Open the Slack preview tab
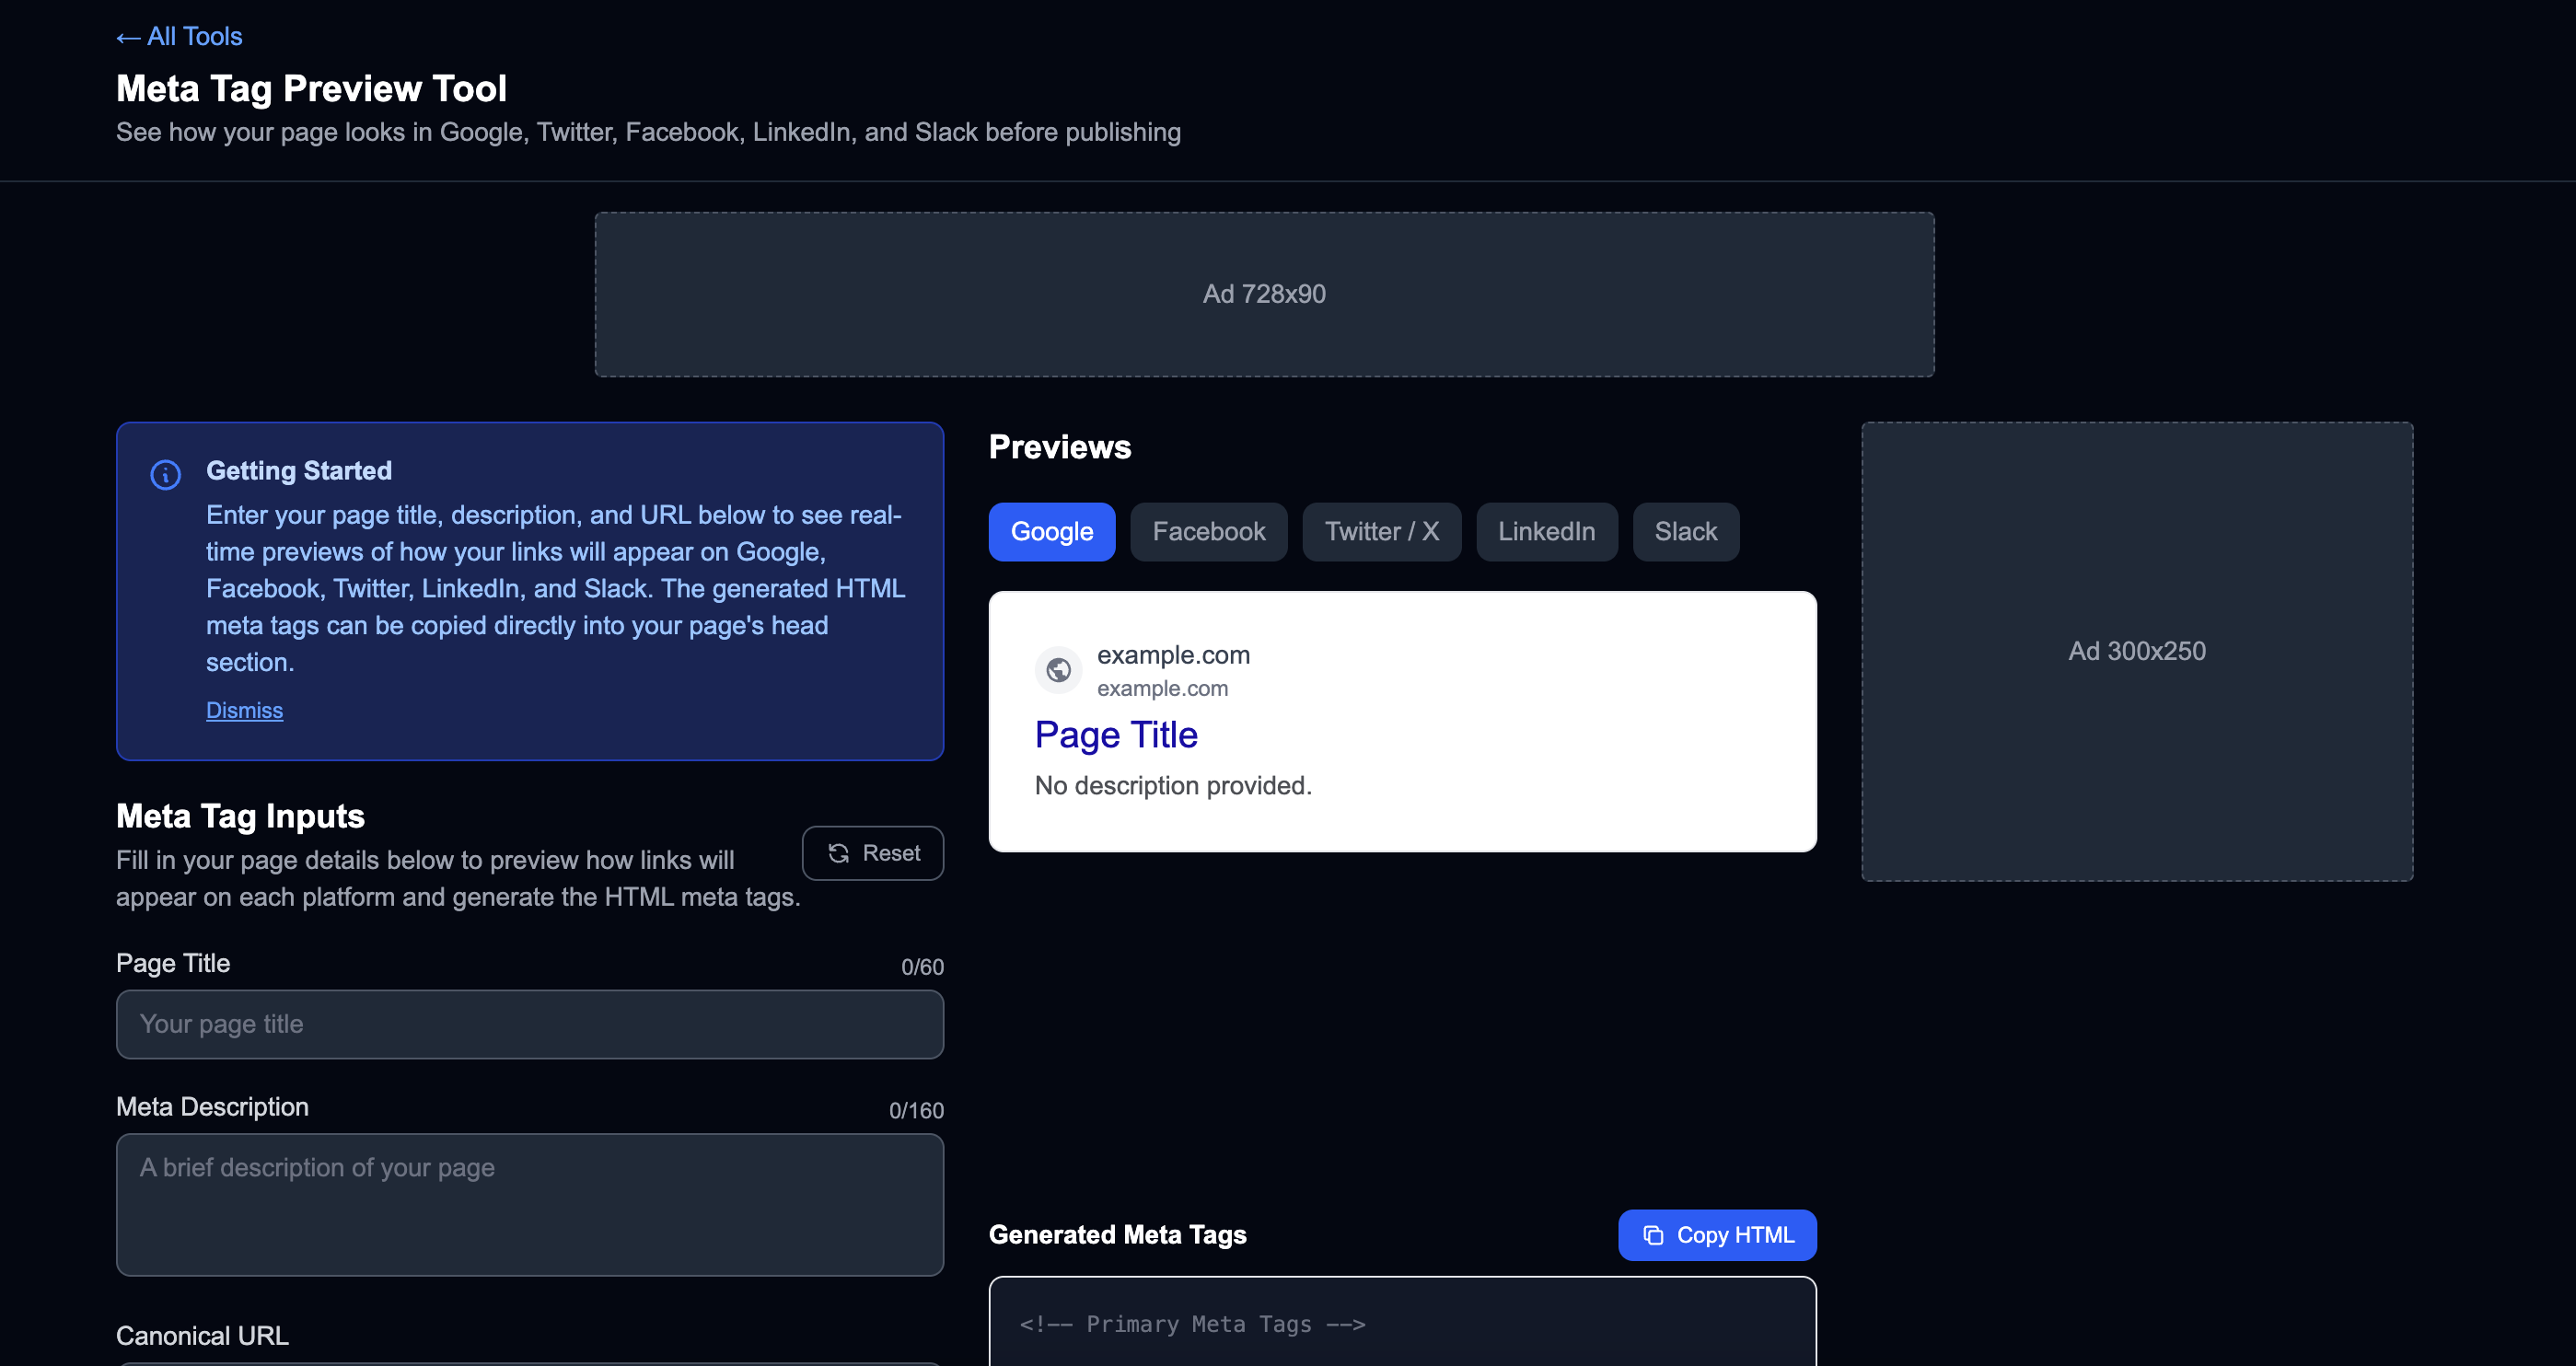Image resolution: width=2576 pixels, height=1366 pixels. pos(1685,531)
